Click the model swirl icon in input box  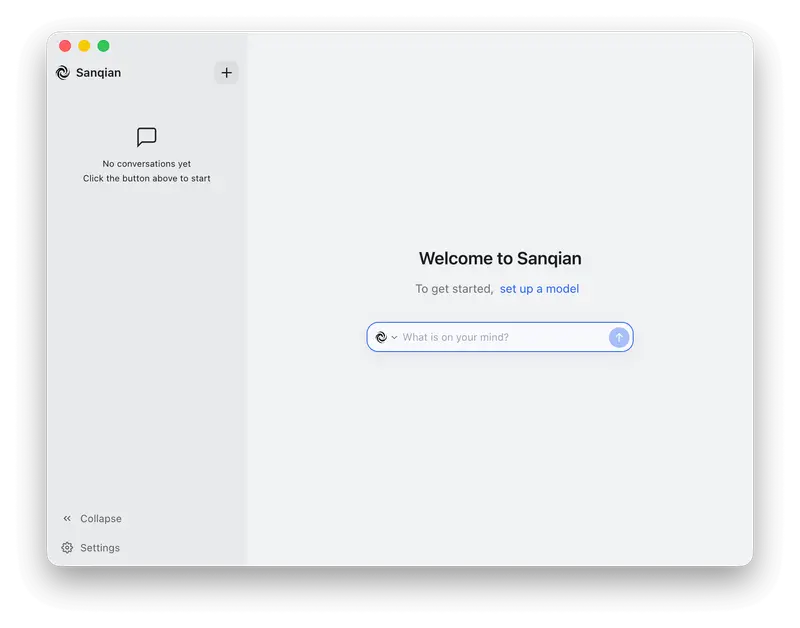381,338
